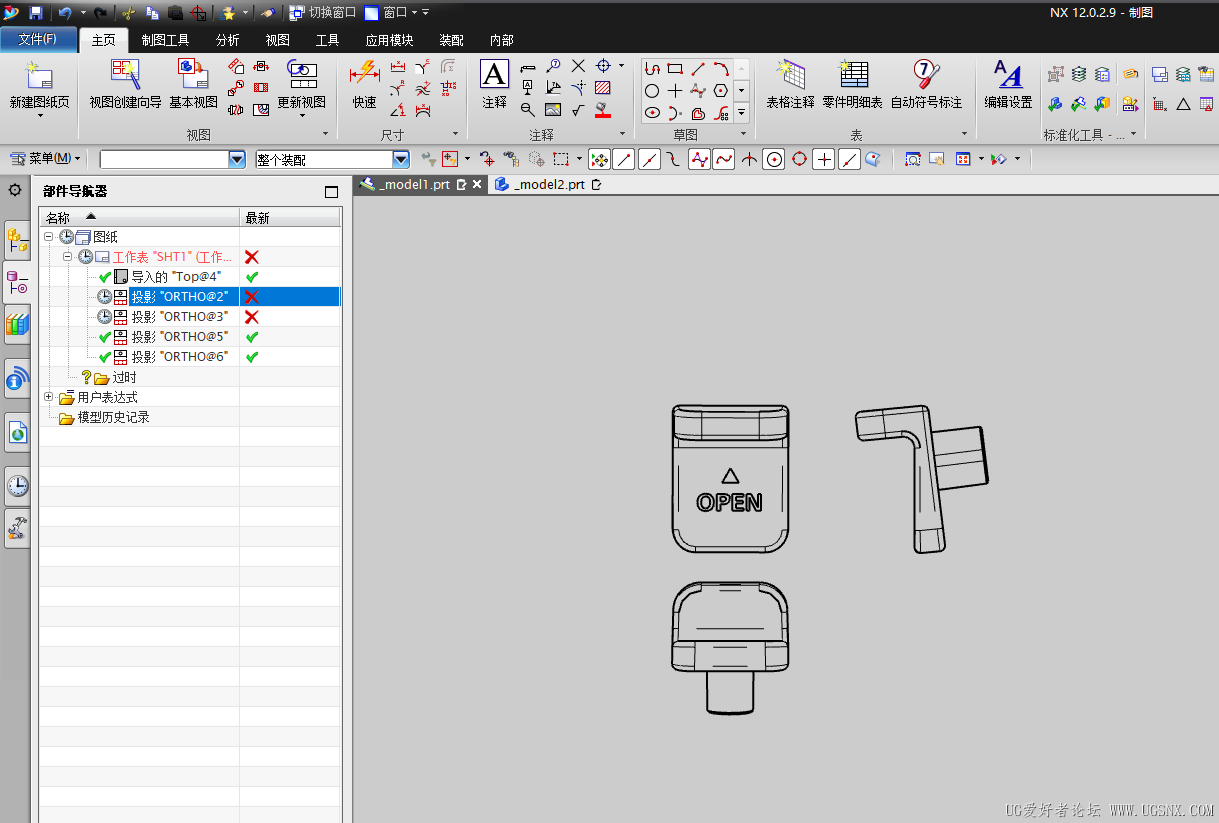Switch to the 制图工具 ribbon tab
The width and height of the screenshot is (1219, 823).
pos(165,40)
